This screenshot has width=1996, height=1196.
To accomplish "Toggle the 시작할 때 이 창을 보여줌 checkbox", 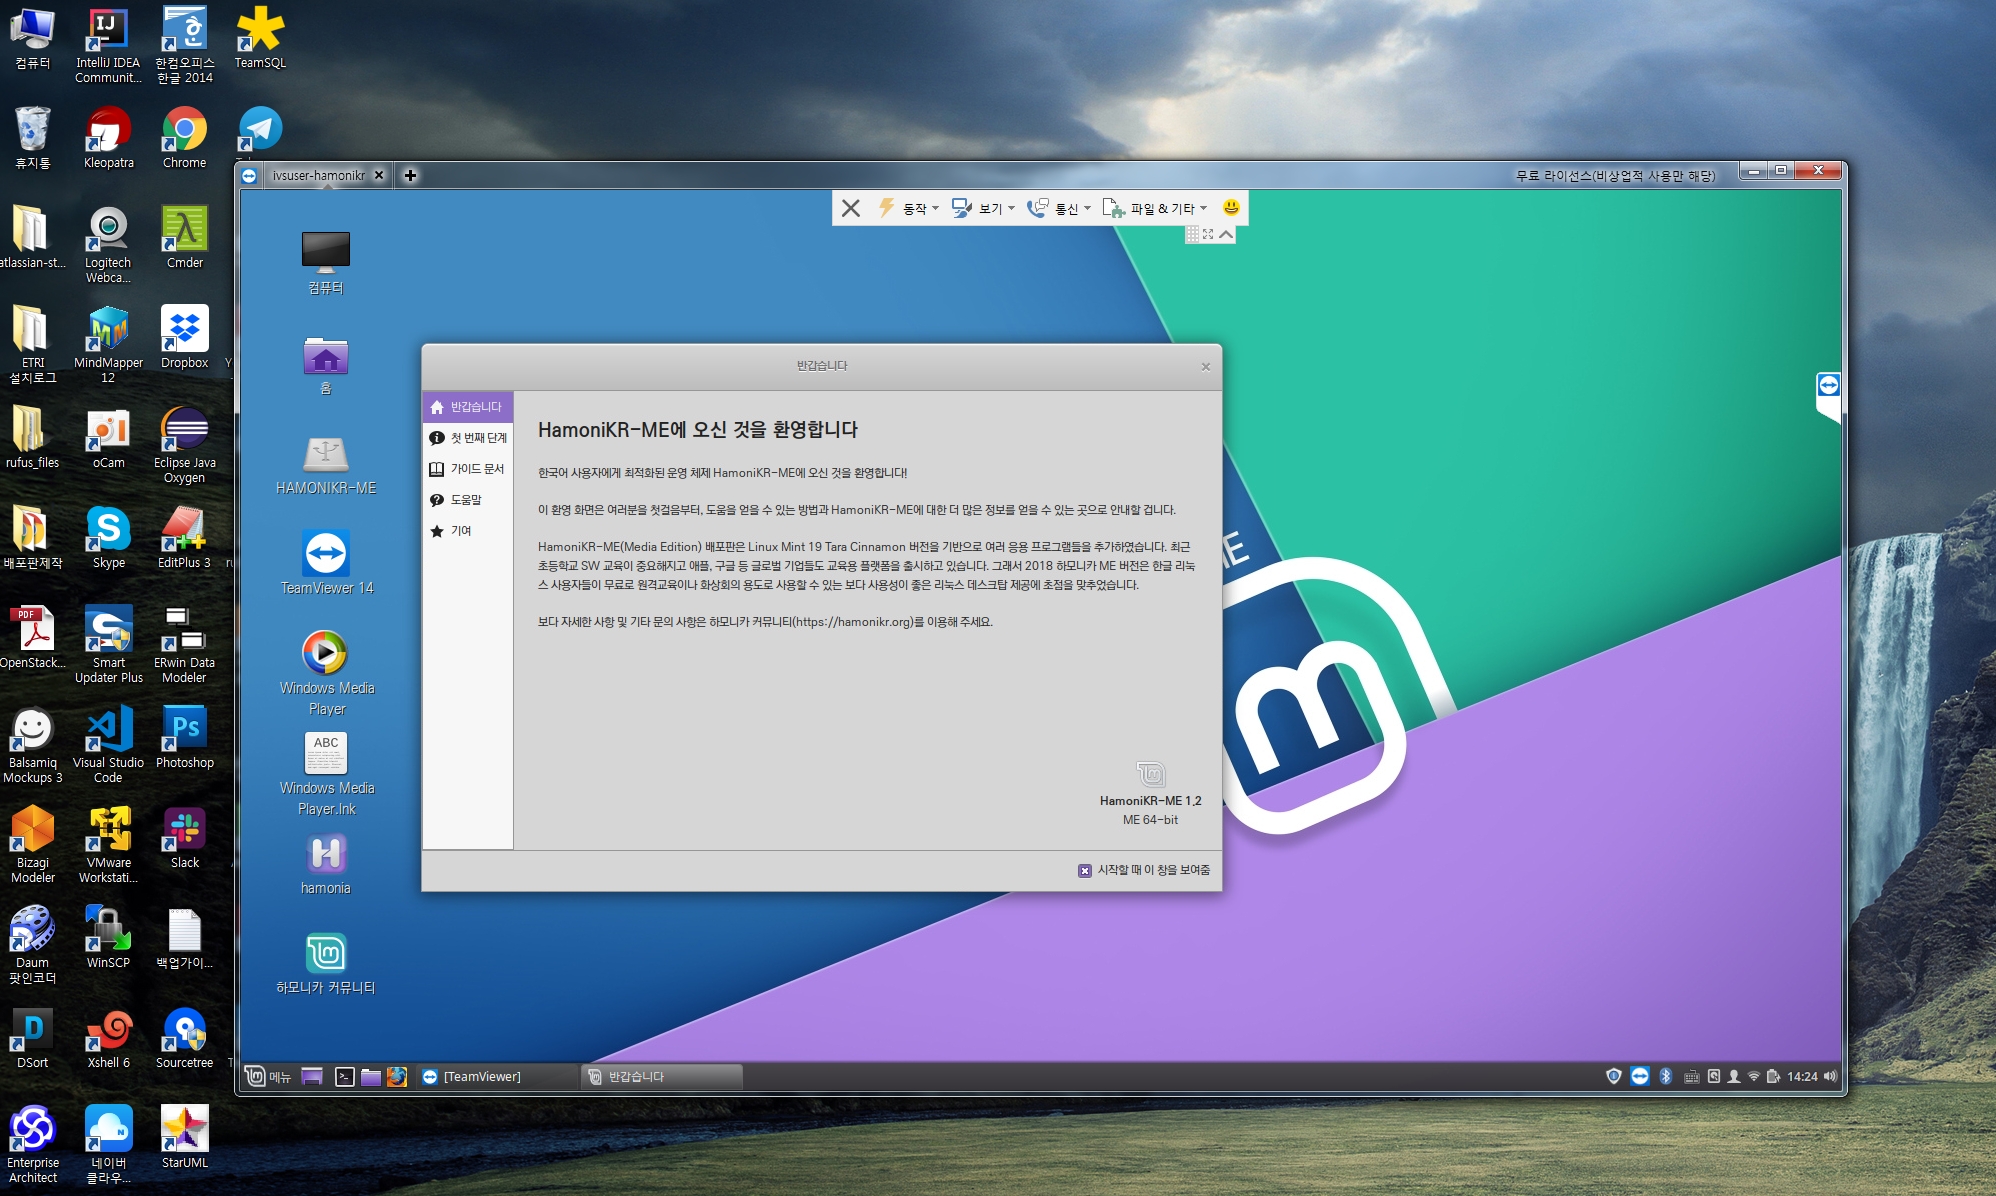I will (1085, 871).
